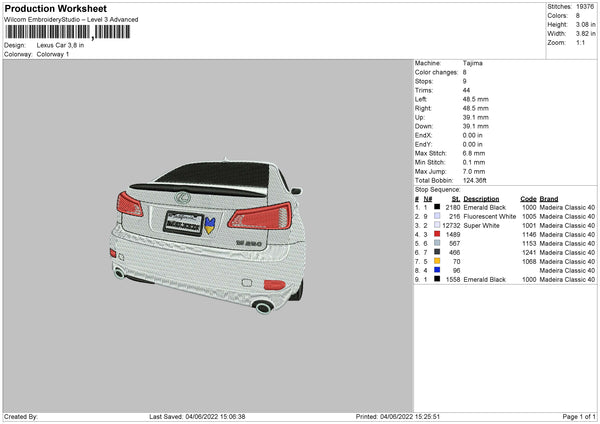This screenshot has width=600, height=424.
Task: Click the red swatch with code 1146
Action: point(437,234)
